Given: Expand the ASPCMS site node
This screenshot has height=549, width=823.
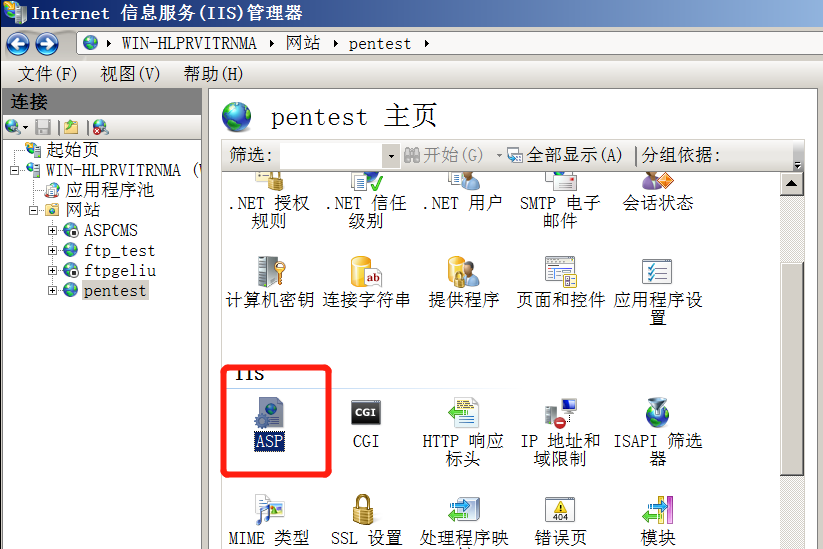Looking at the screenshot, I should [x=52, y=230].
